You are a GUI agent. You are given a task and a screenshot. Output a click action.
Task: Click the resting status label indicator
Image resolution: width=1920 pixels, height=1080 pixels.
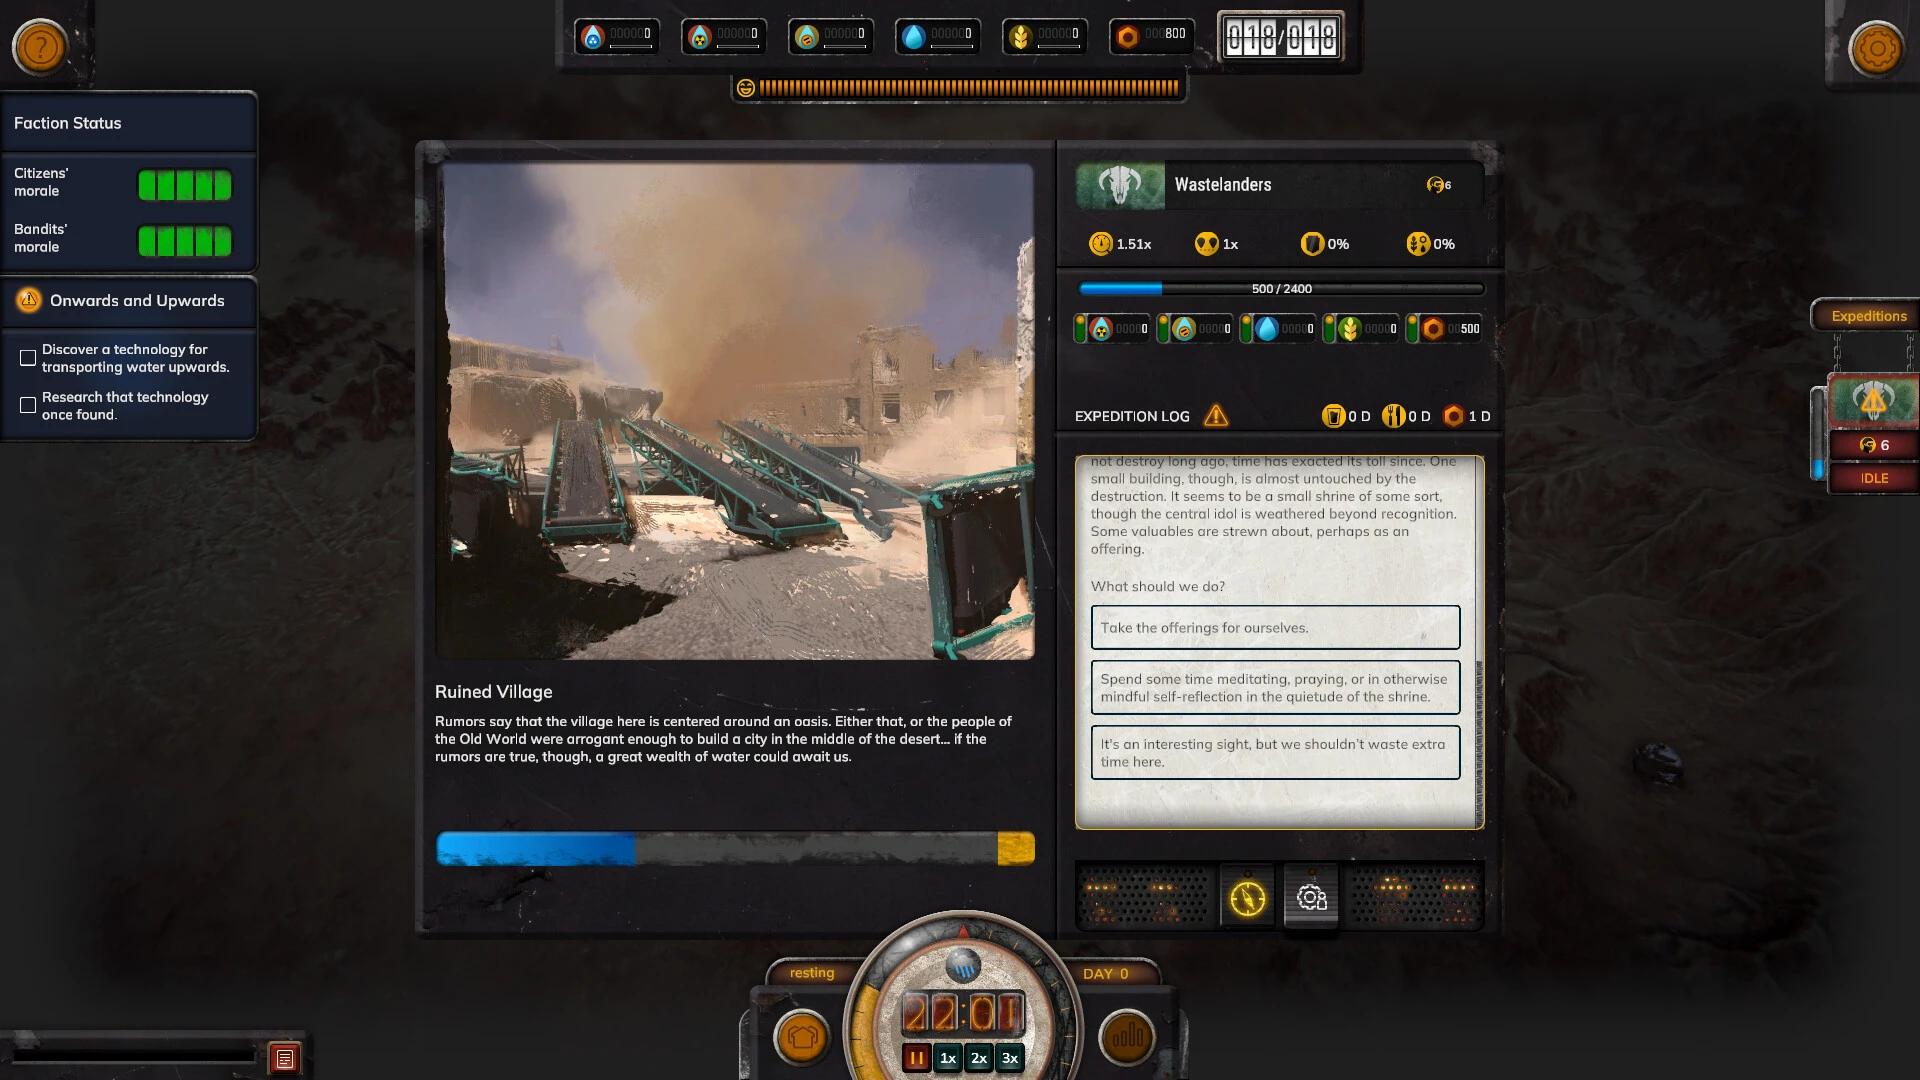pyautogui.click(x=810, y=972)
